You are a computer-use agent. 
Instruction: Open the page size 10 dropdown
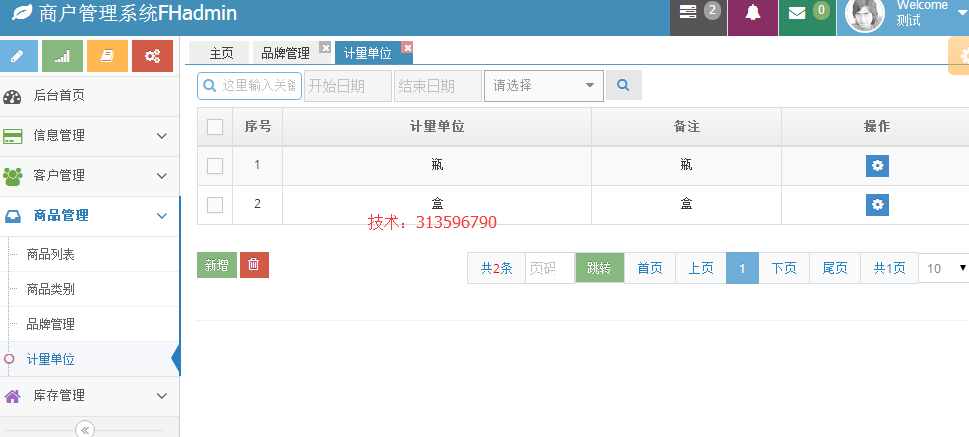click(x=944, y=268)
